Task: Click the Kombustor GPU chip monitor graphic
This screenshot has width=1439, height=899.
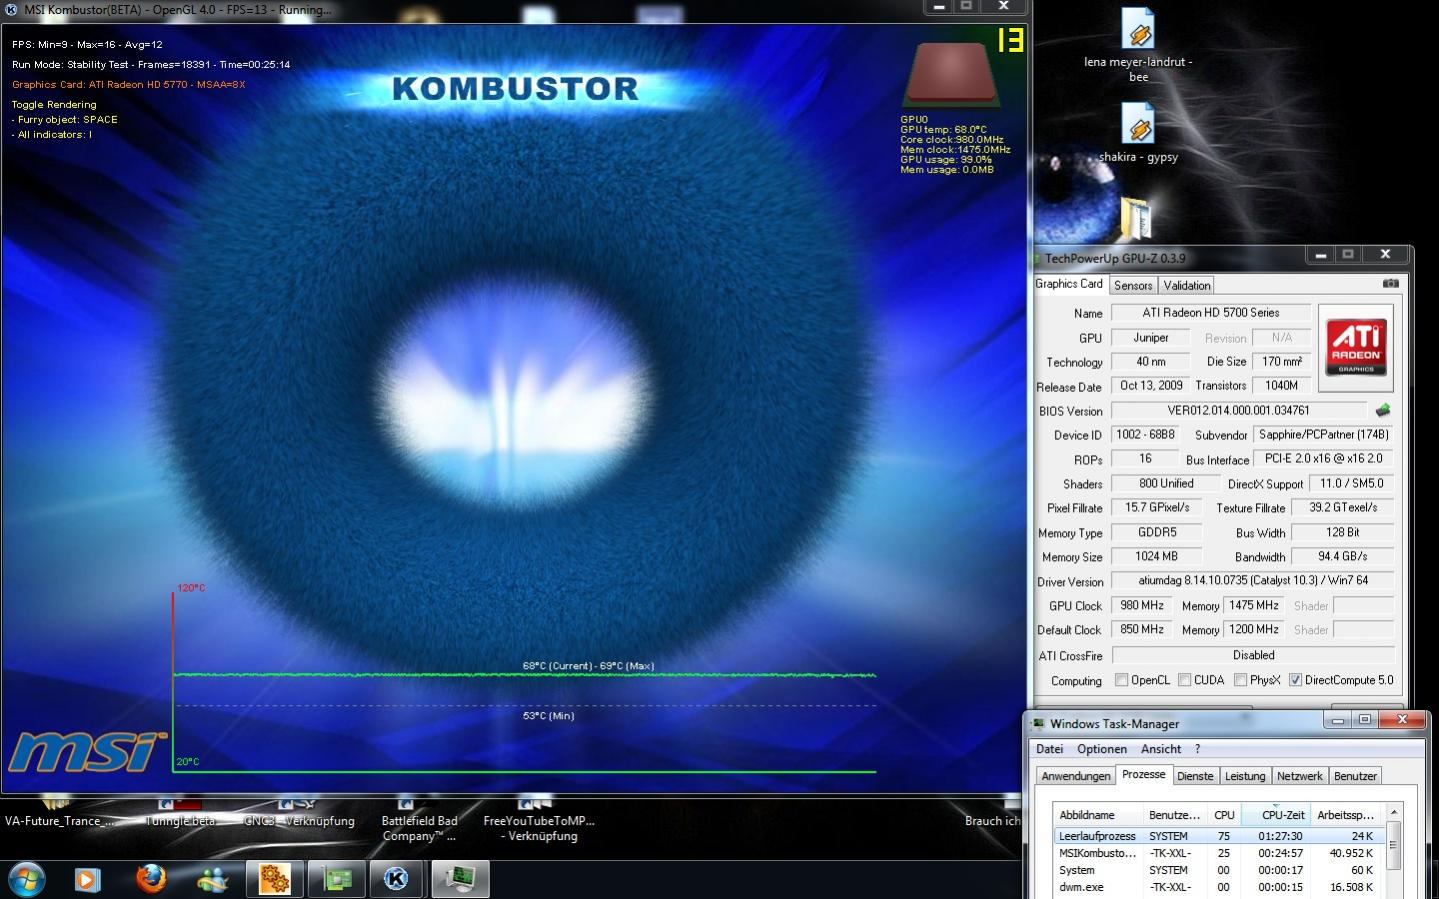Action: click(x=952, y=74)
